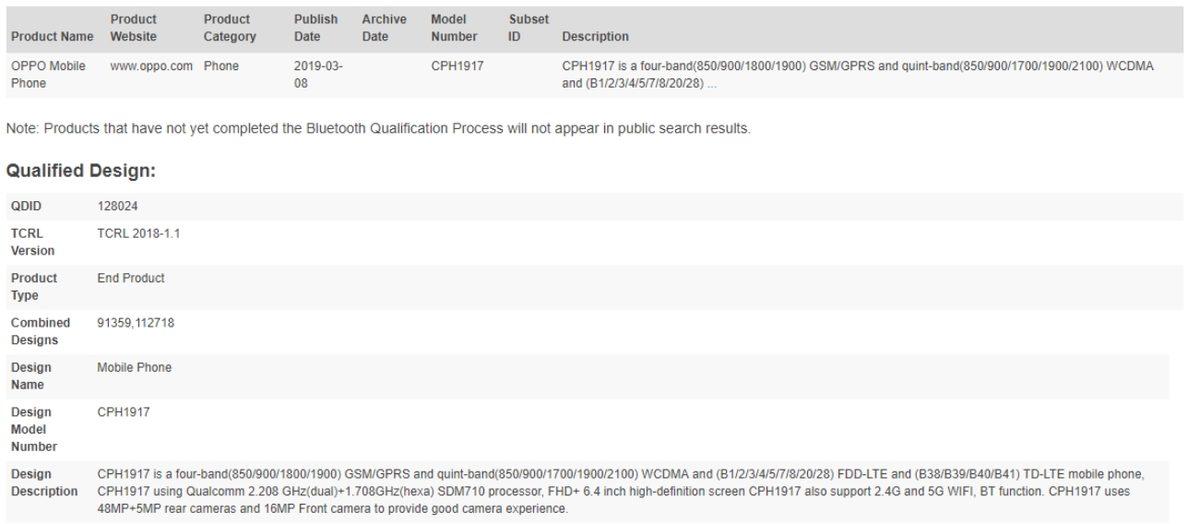Click the Design Description row label

[x=44, y=483]
